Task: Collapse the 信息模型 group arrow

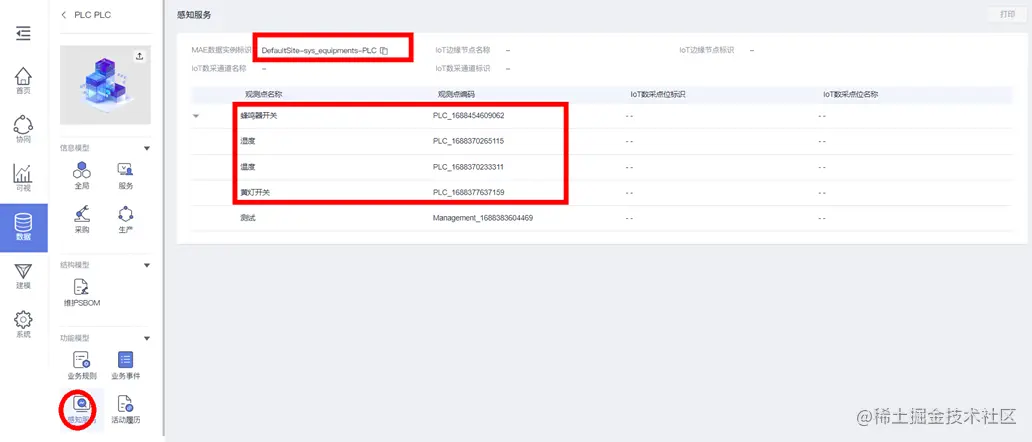Action: tap(147, 149)
